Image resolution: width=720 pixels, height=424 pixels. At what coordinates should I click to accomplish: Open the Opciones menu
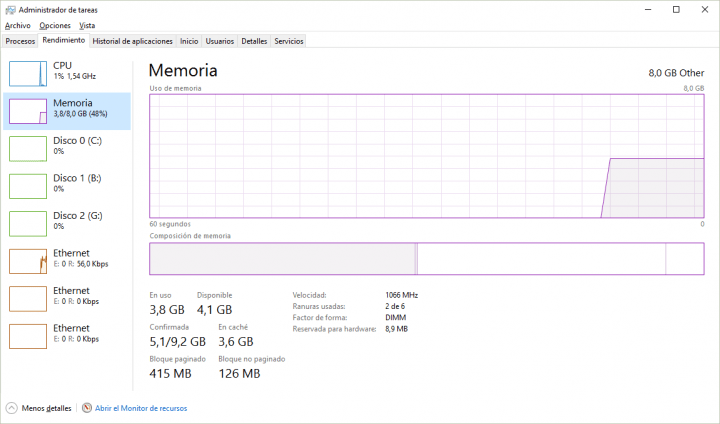pos(55,25)
